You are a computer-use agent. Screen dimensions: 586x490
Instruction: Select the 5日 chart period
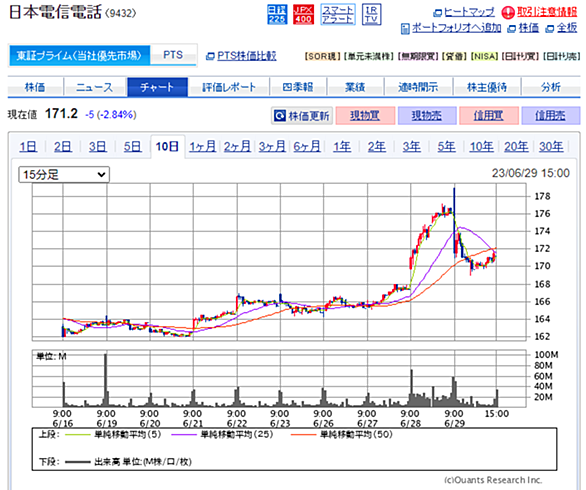133,147
